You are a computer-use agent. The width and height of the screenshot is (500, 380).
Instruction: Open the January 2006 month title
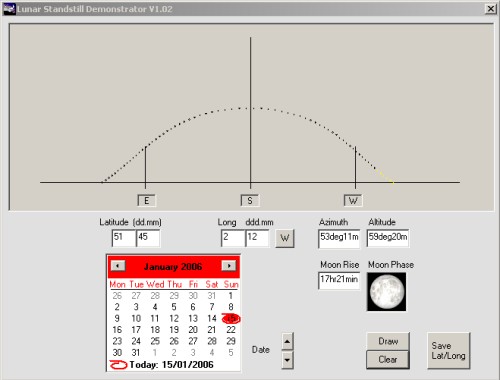(173, 267)
